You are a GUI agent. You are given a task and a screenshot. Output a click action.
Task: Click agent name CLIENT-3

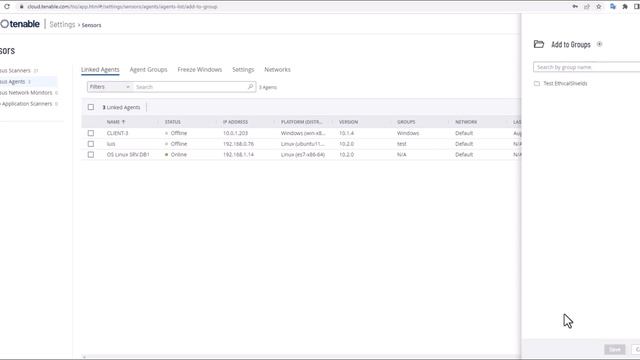click(x=117, y=133)
